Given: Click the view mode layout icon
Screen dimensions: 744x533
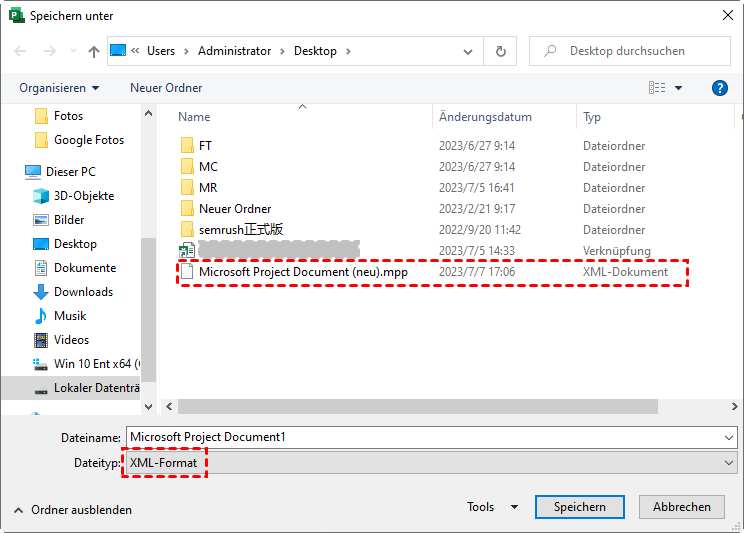Looking at the screenshot, I should [657, 88].
